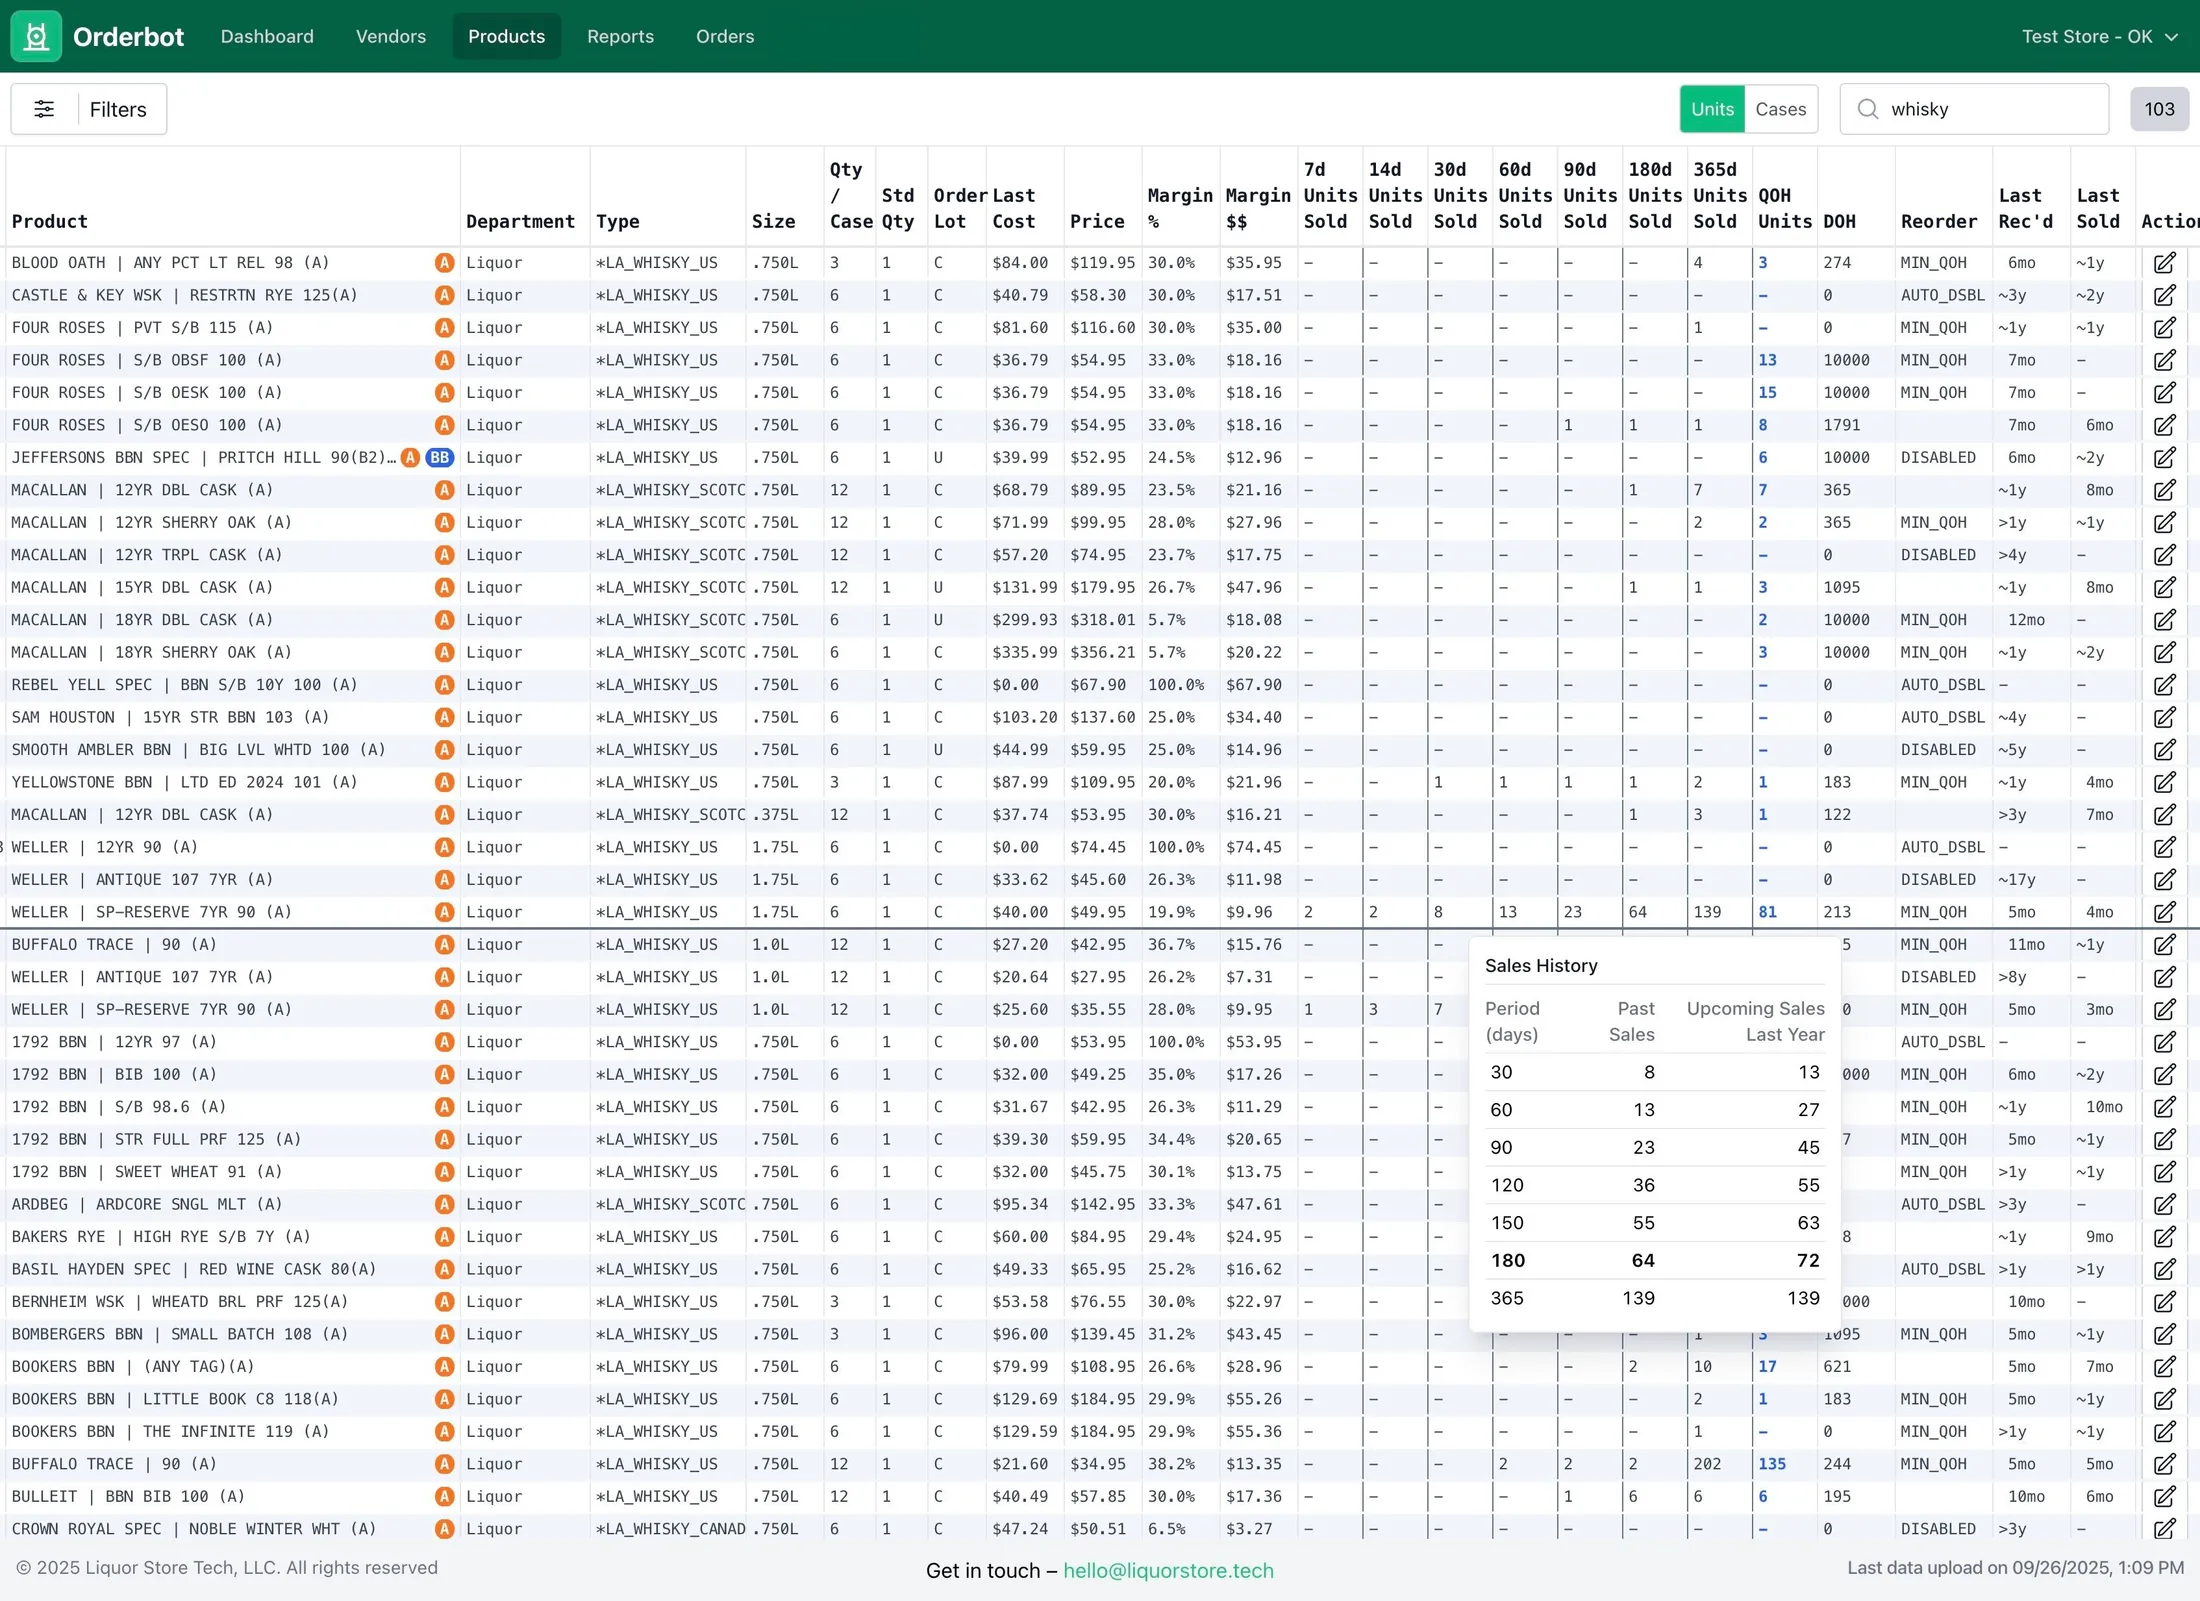Click the search magnifier icon
2200x1601 pixels.
tap(1867, 109)
